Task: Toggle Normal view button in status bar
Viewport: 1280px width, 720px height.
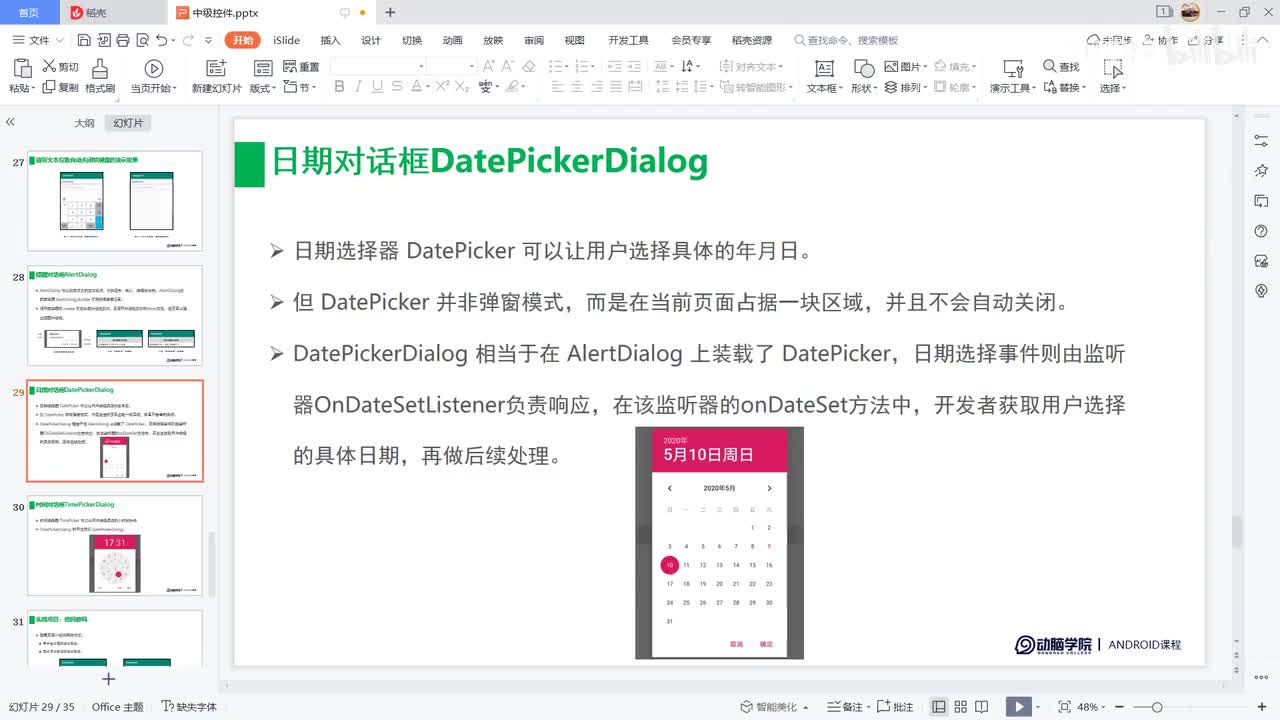Action: point(939,707)
